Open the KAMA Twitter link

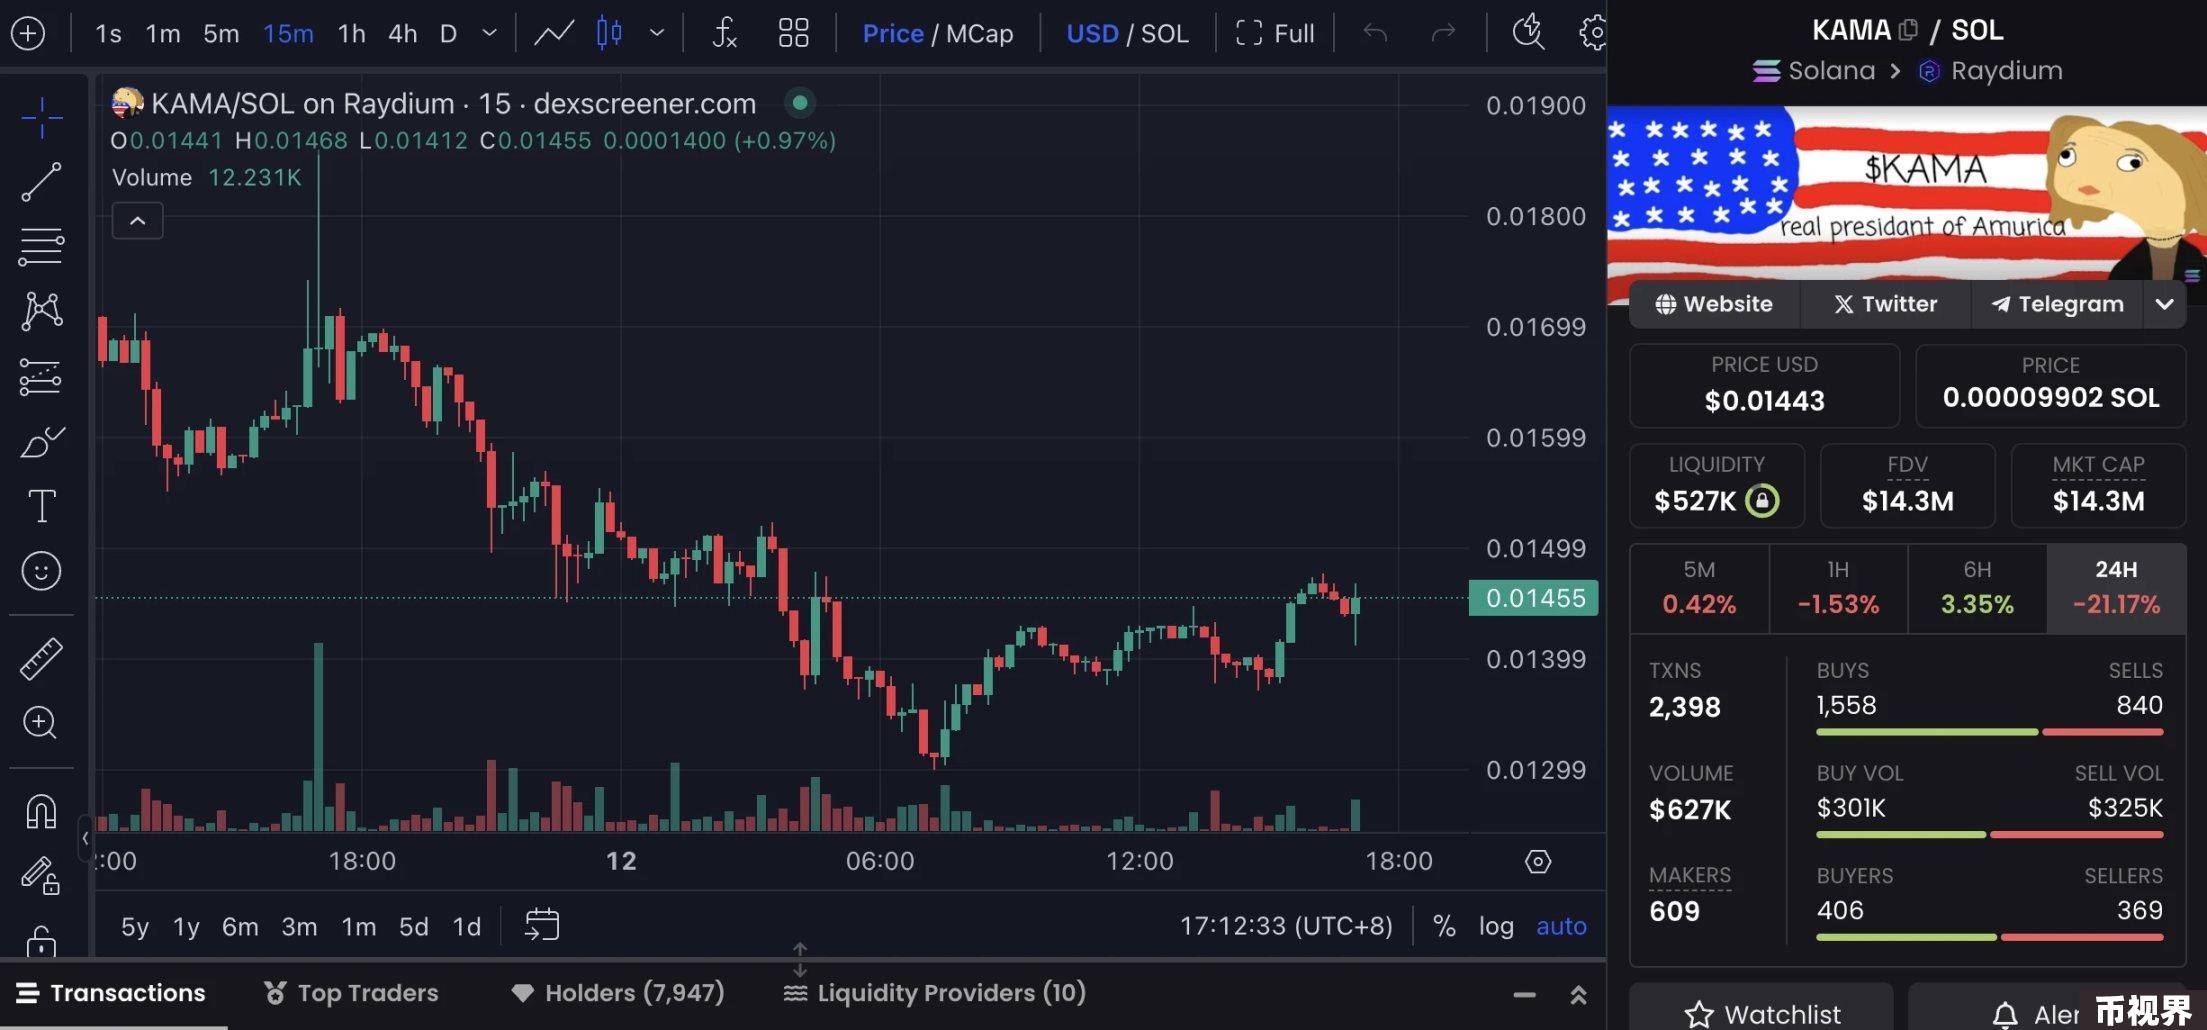[x=1885, y=304]
